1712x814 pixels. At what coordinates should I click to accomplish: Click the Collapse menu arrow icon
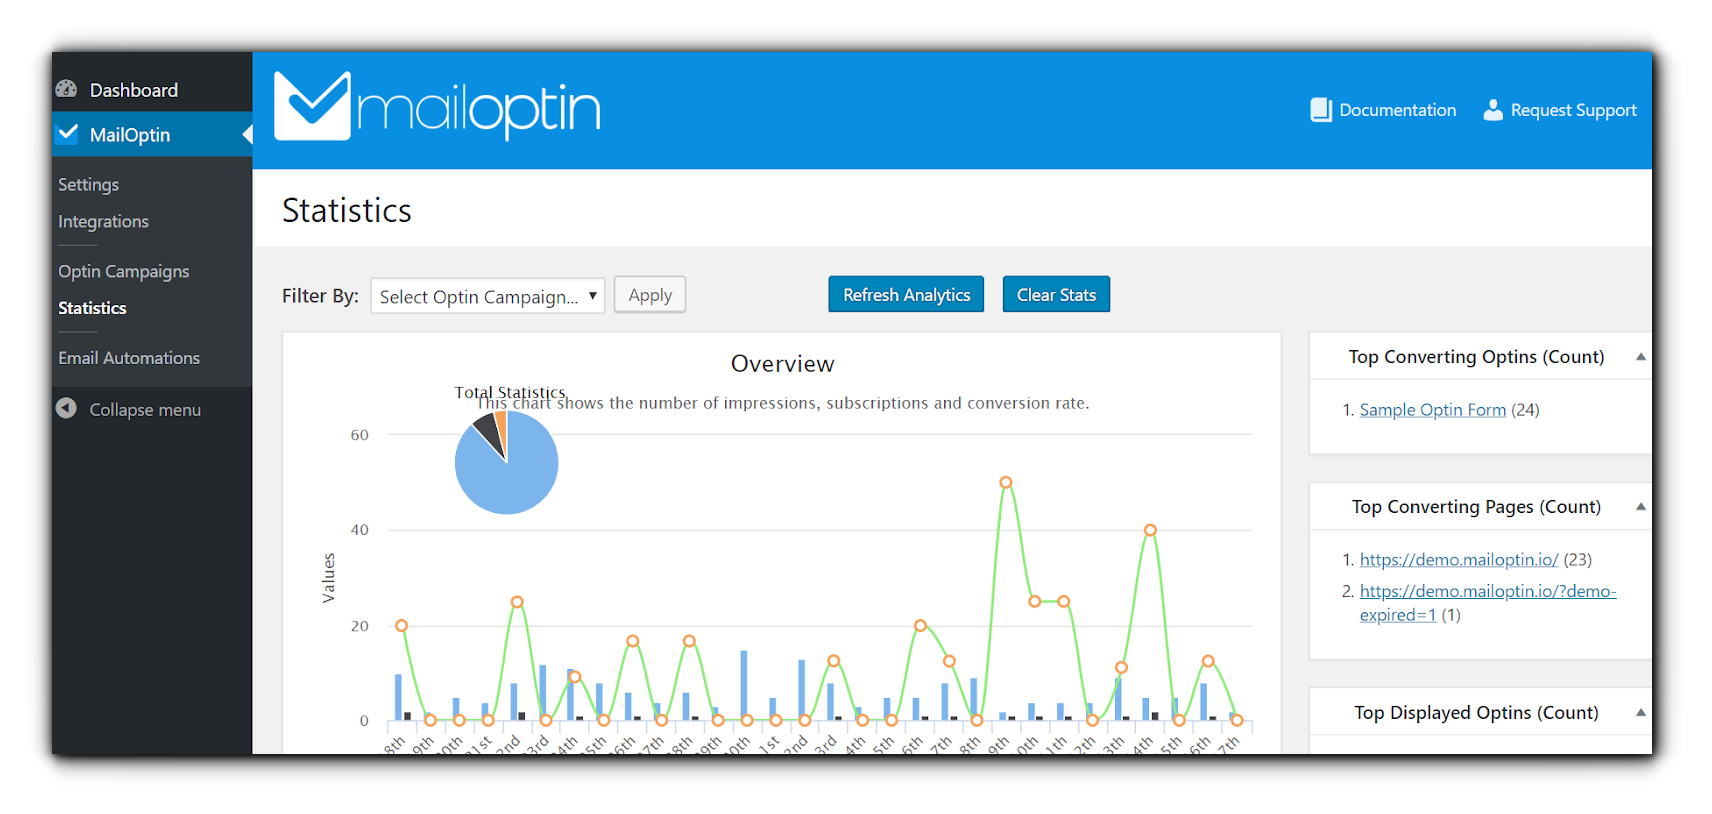click(67, 408)
